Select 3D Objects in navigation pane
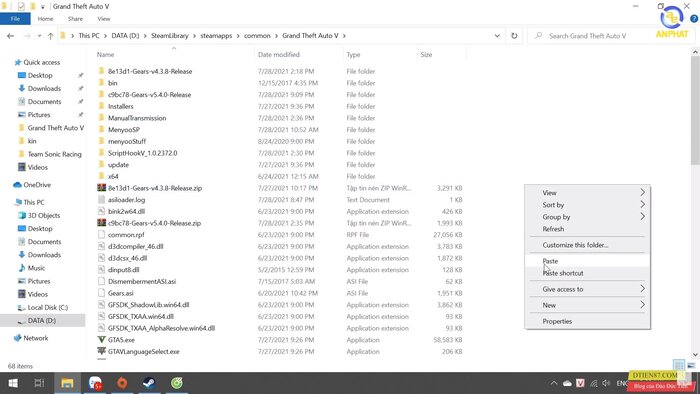 point(44,215)
